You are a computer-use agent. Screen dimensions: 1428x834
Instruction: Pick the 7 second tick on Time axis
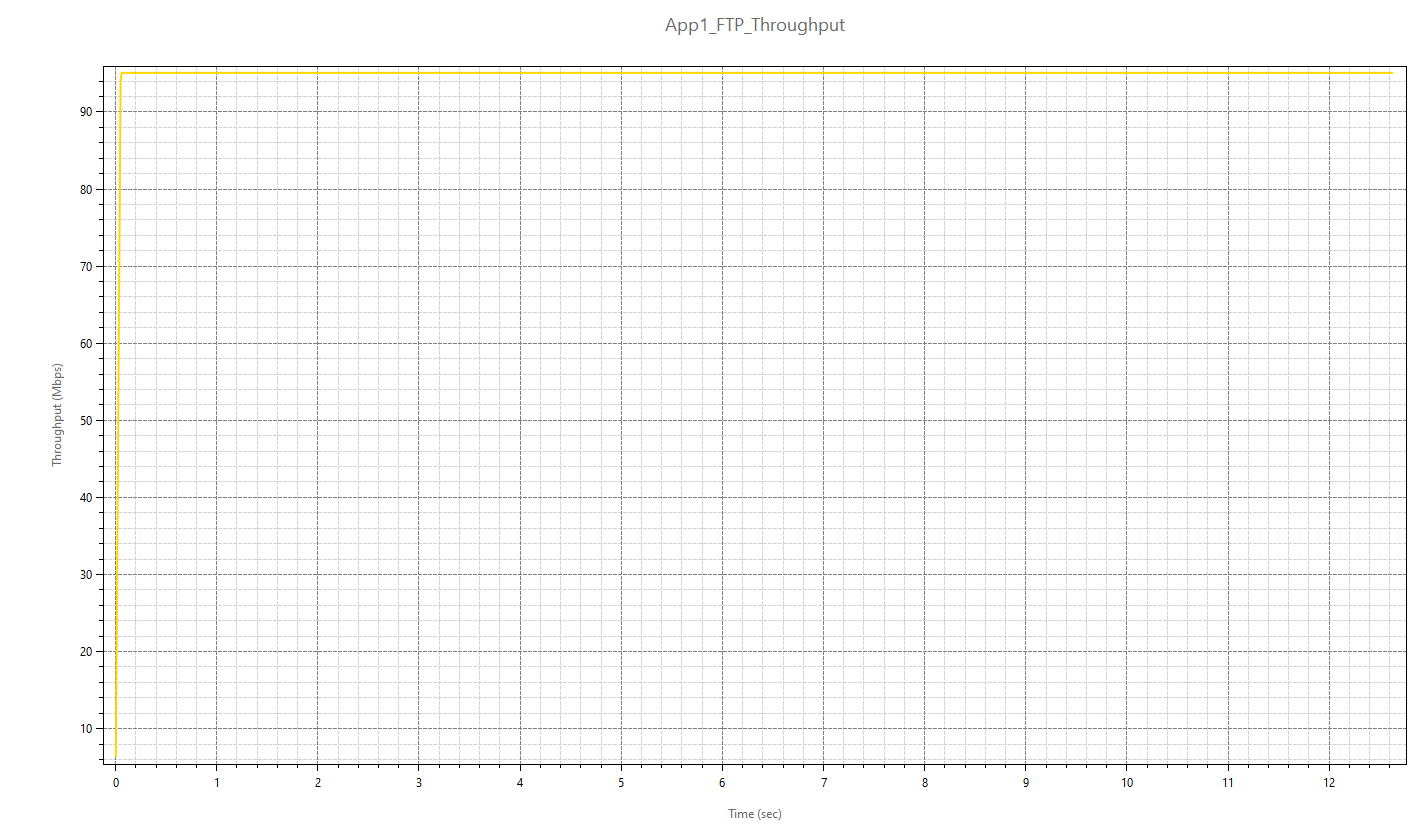coord(823,781)
